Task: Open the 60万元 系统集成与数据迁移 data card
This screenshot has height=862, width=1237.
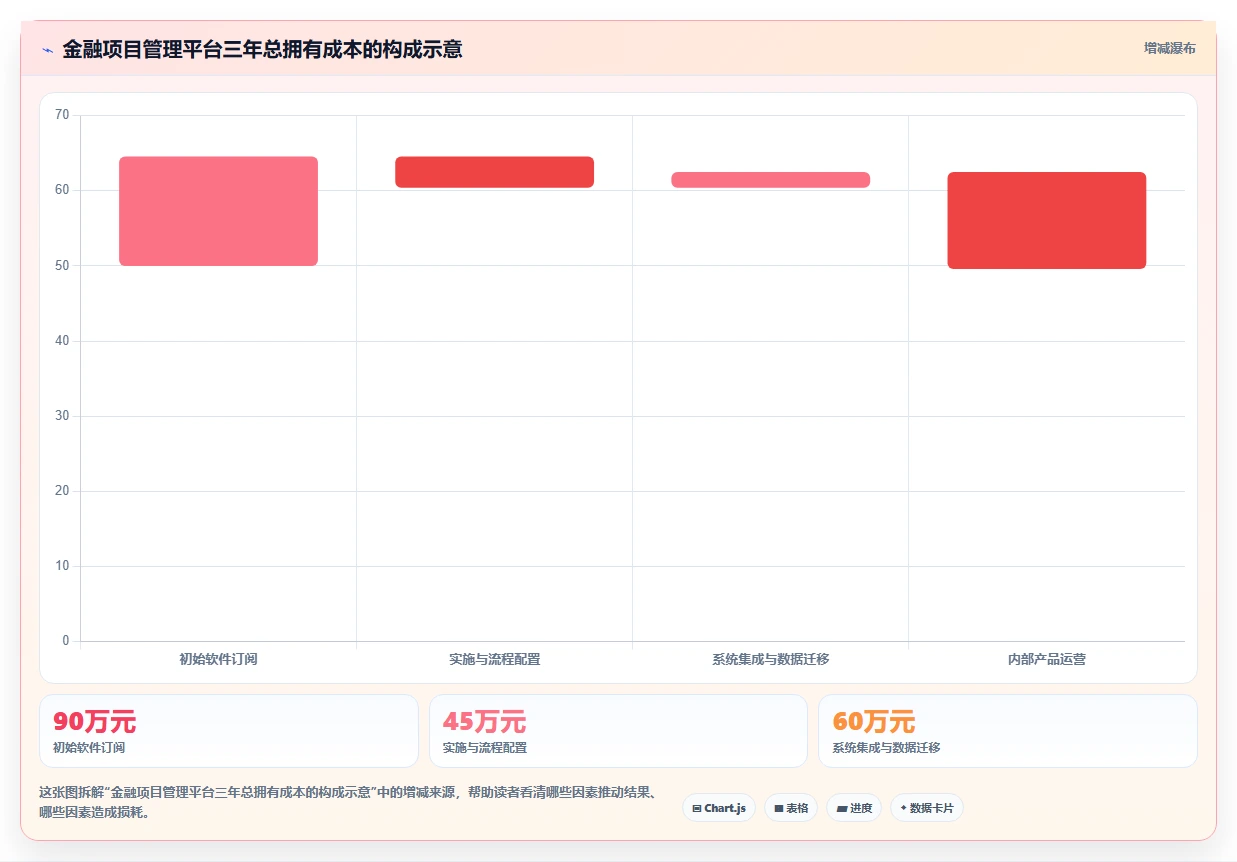Action: coord(1008,731)
